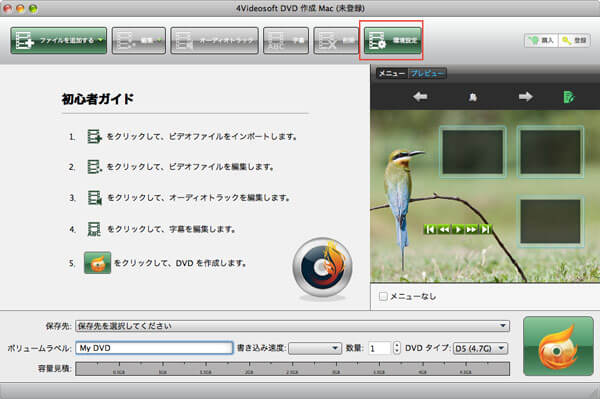Viewport: 600px width, 399px height.
Task: Click the import video icon in guide step 1
Action: coord(94,136)
